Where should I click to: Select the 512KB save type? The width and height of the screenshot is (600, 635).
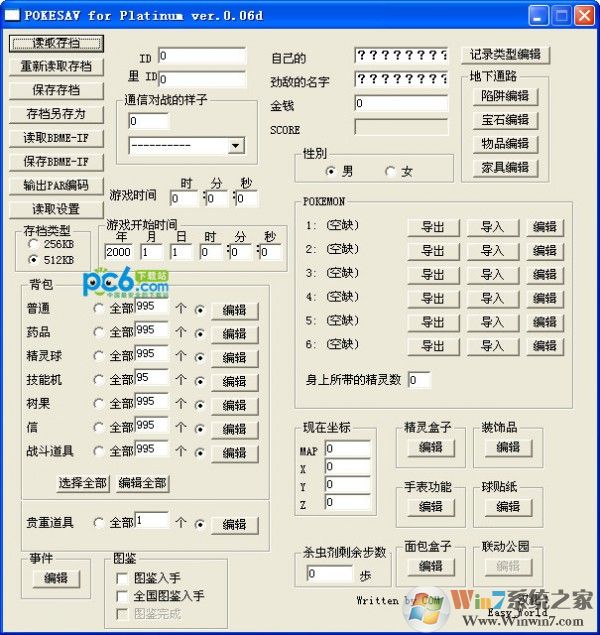point(34,260)
